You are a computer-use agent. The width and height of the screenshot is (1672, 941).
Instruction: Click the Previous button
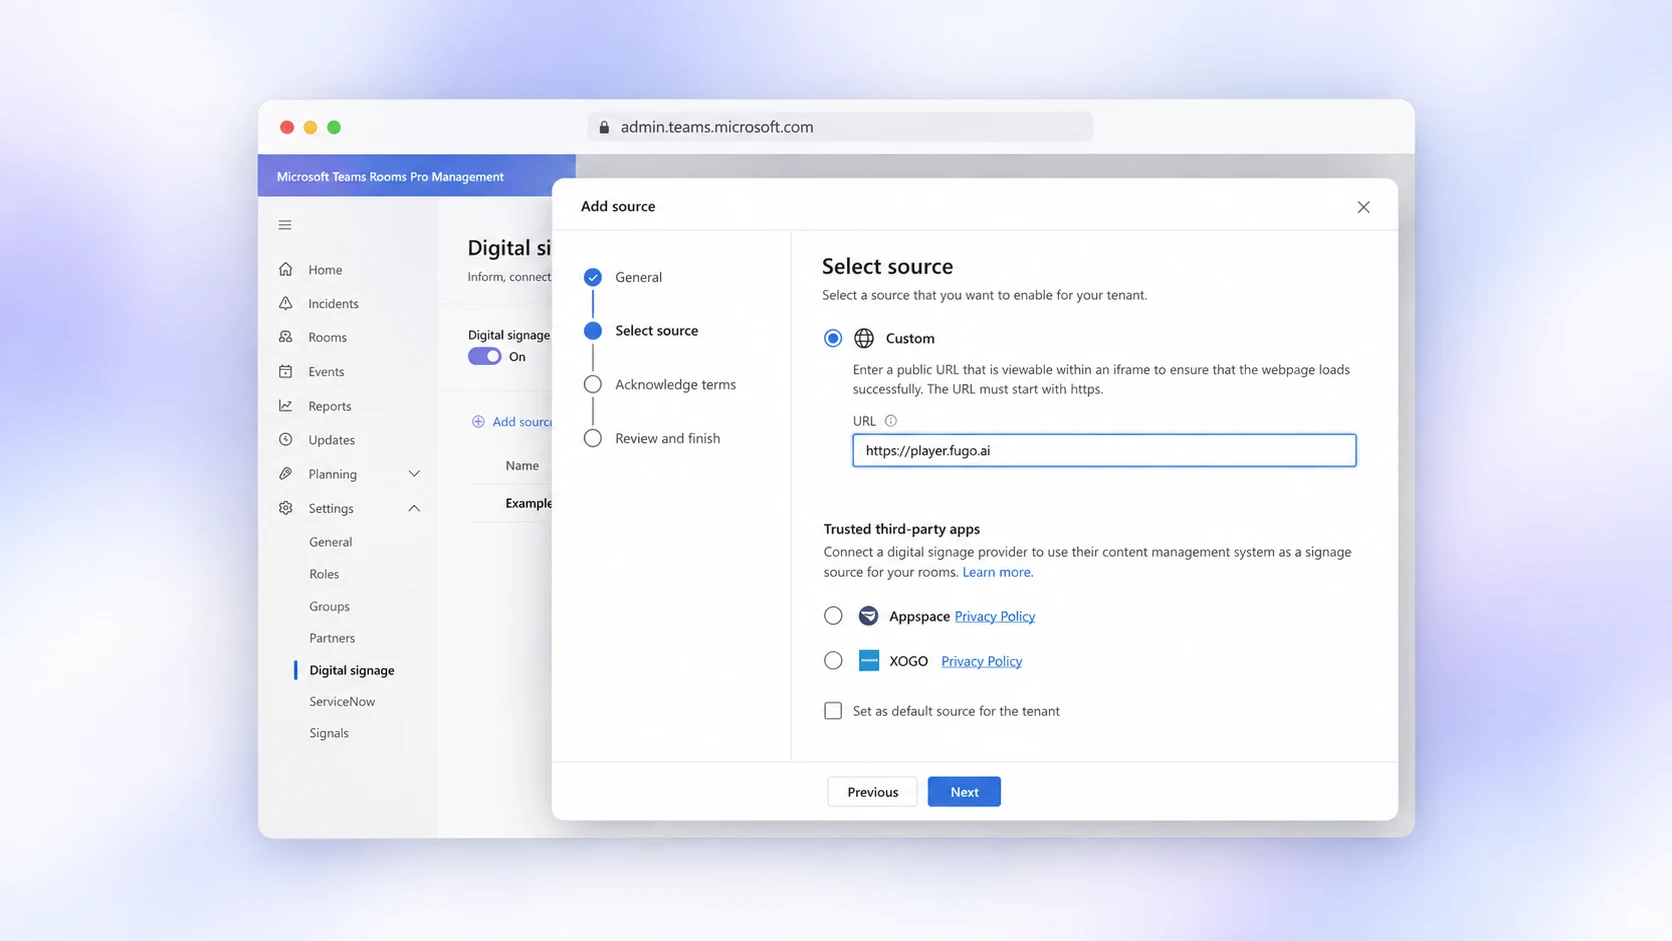(872, 792)
